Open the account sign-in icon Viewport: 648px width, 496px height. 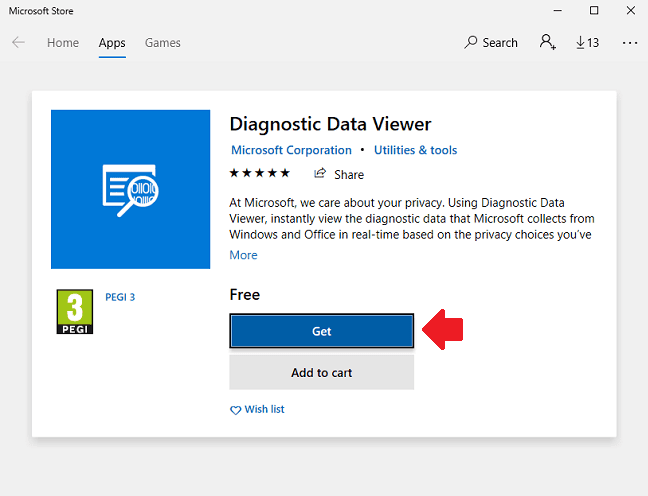pyautogui.click(x=547, y=42)
